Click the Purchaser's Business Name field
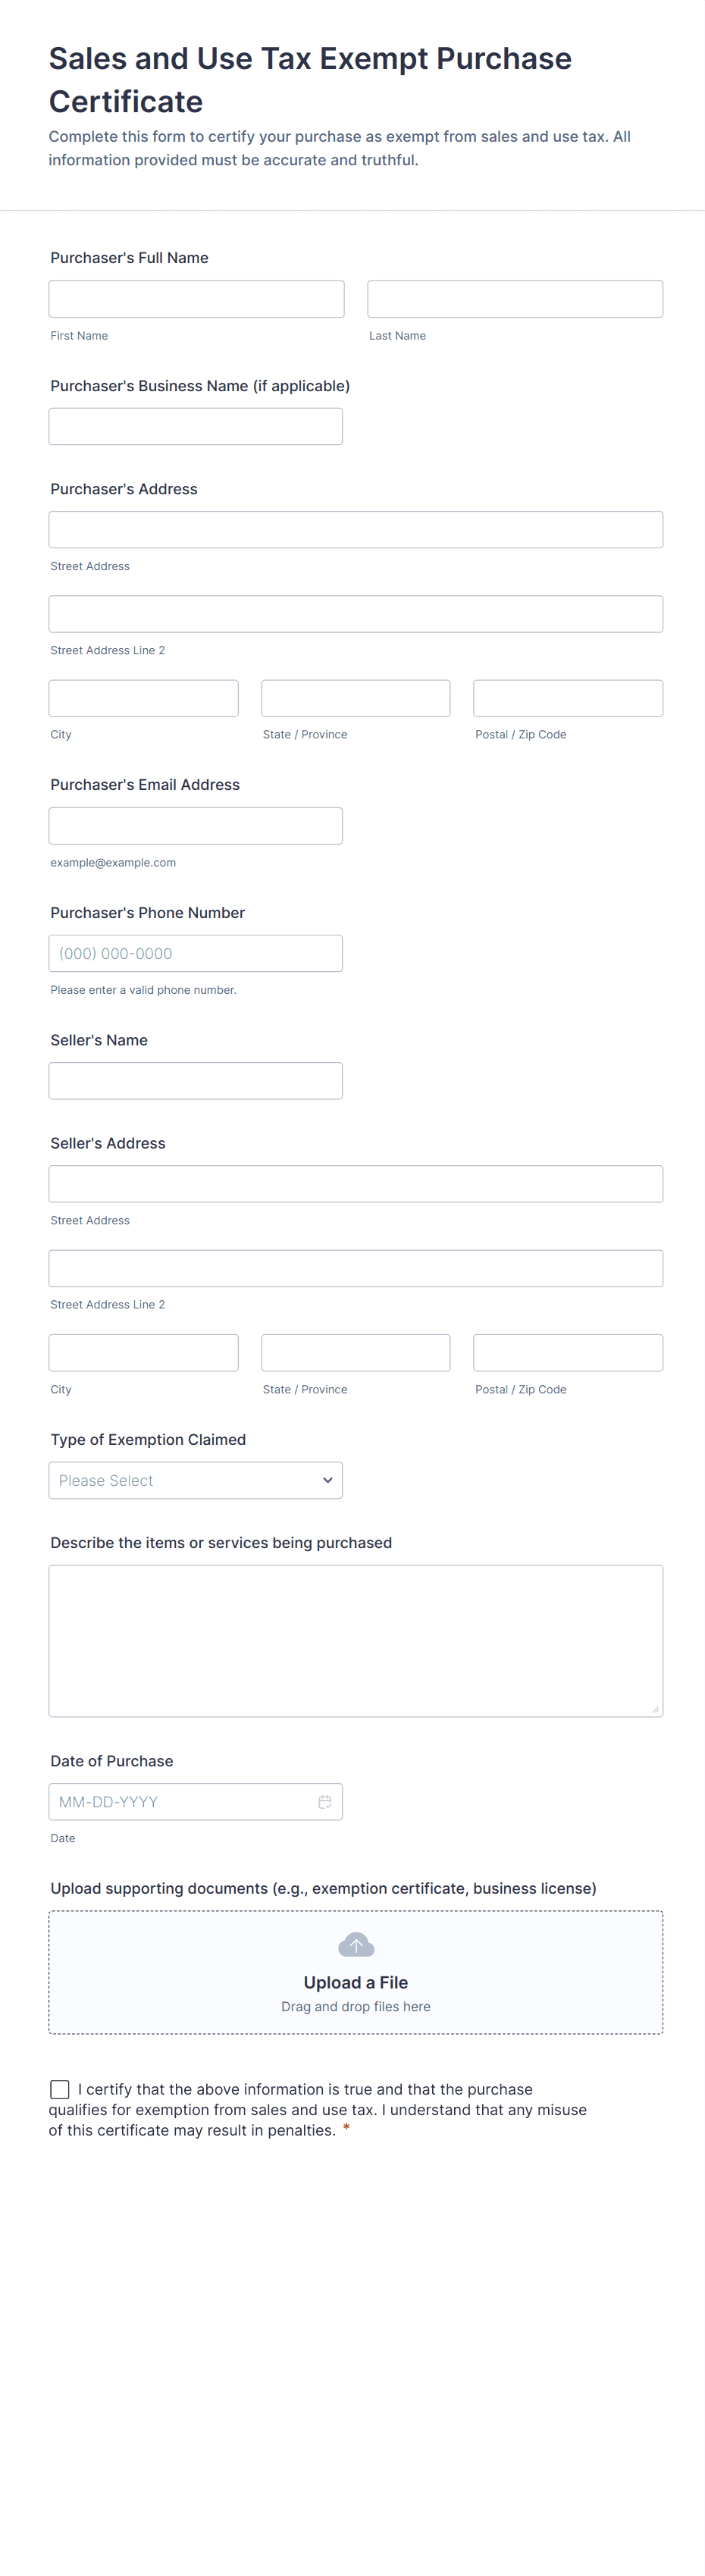 195,426
